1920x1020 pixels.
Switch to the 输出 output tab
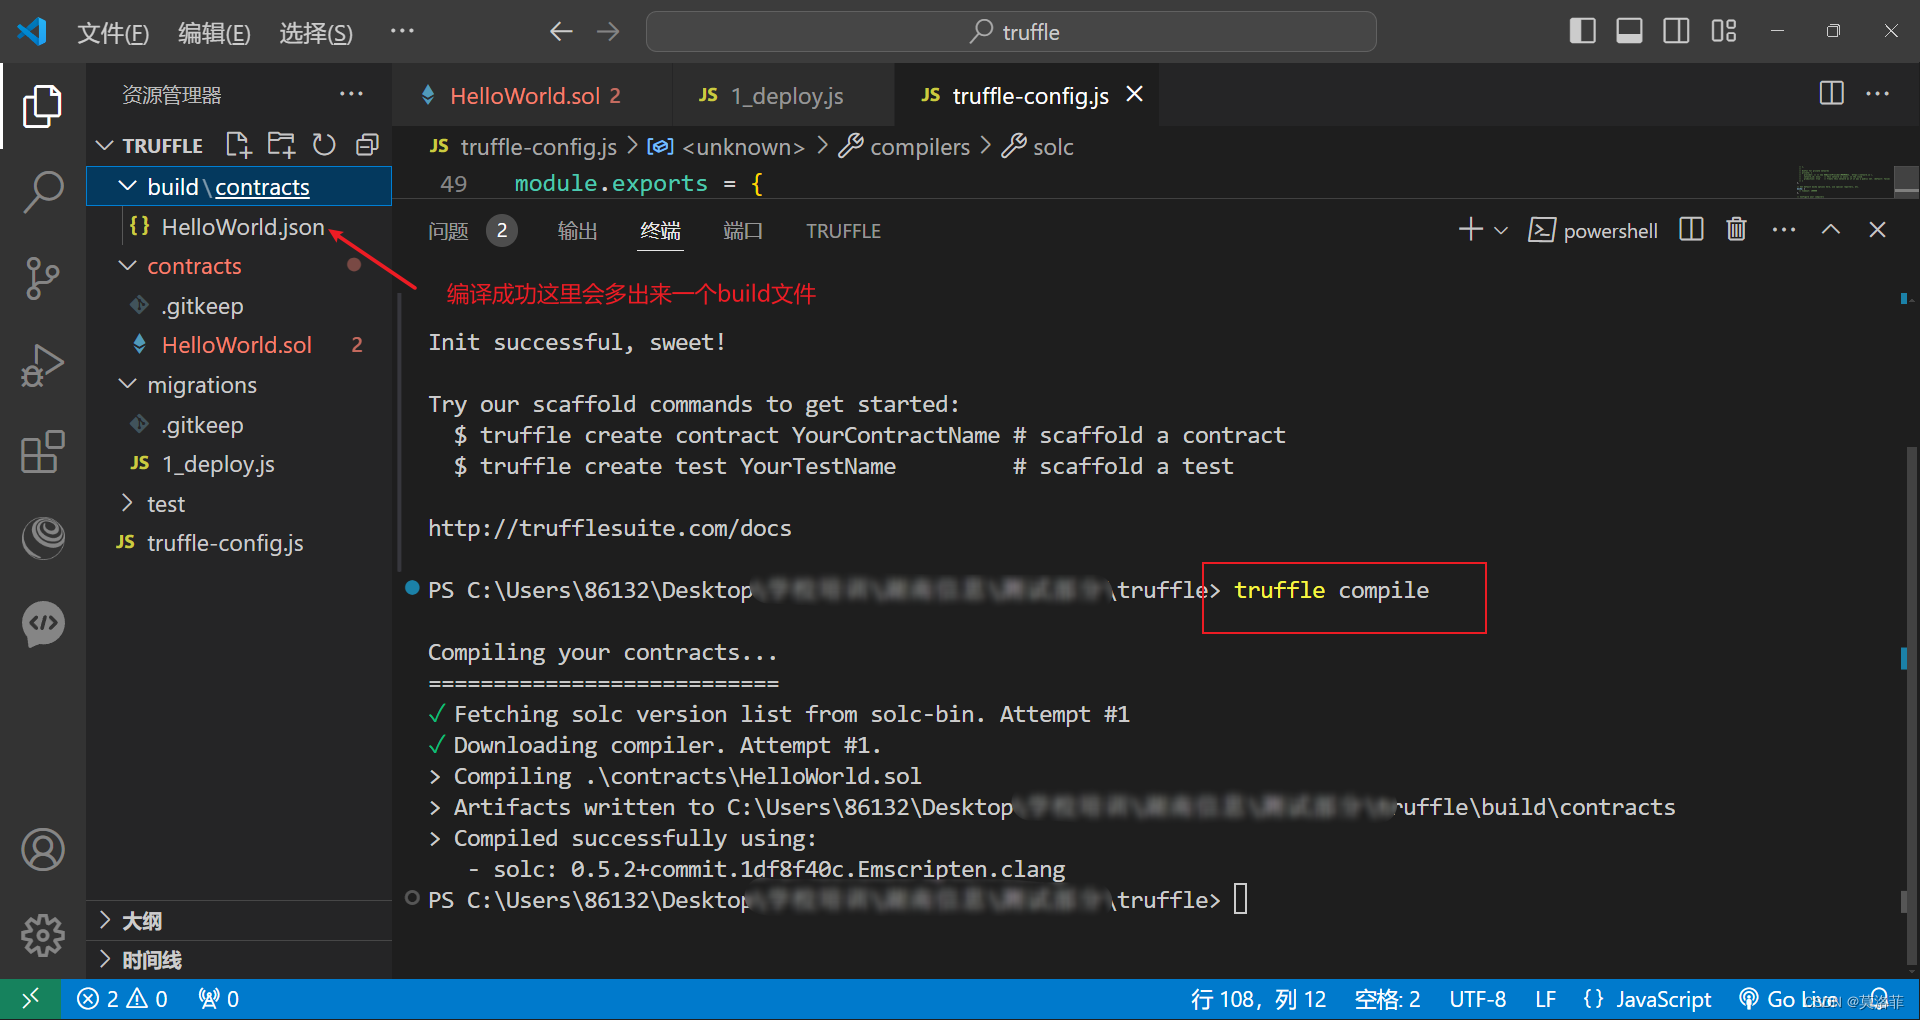point(577,231)
